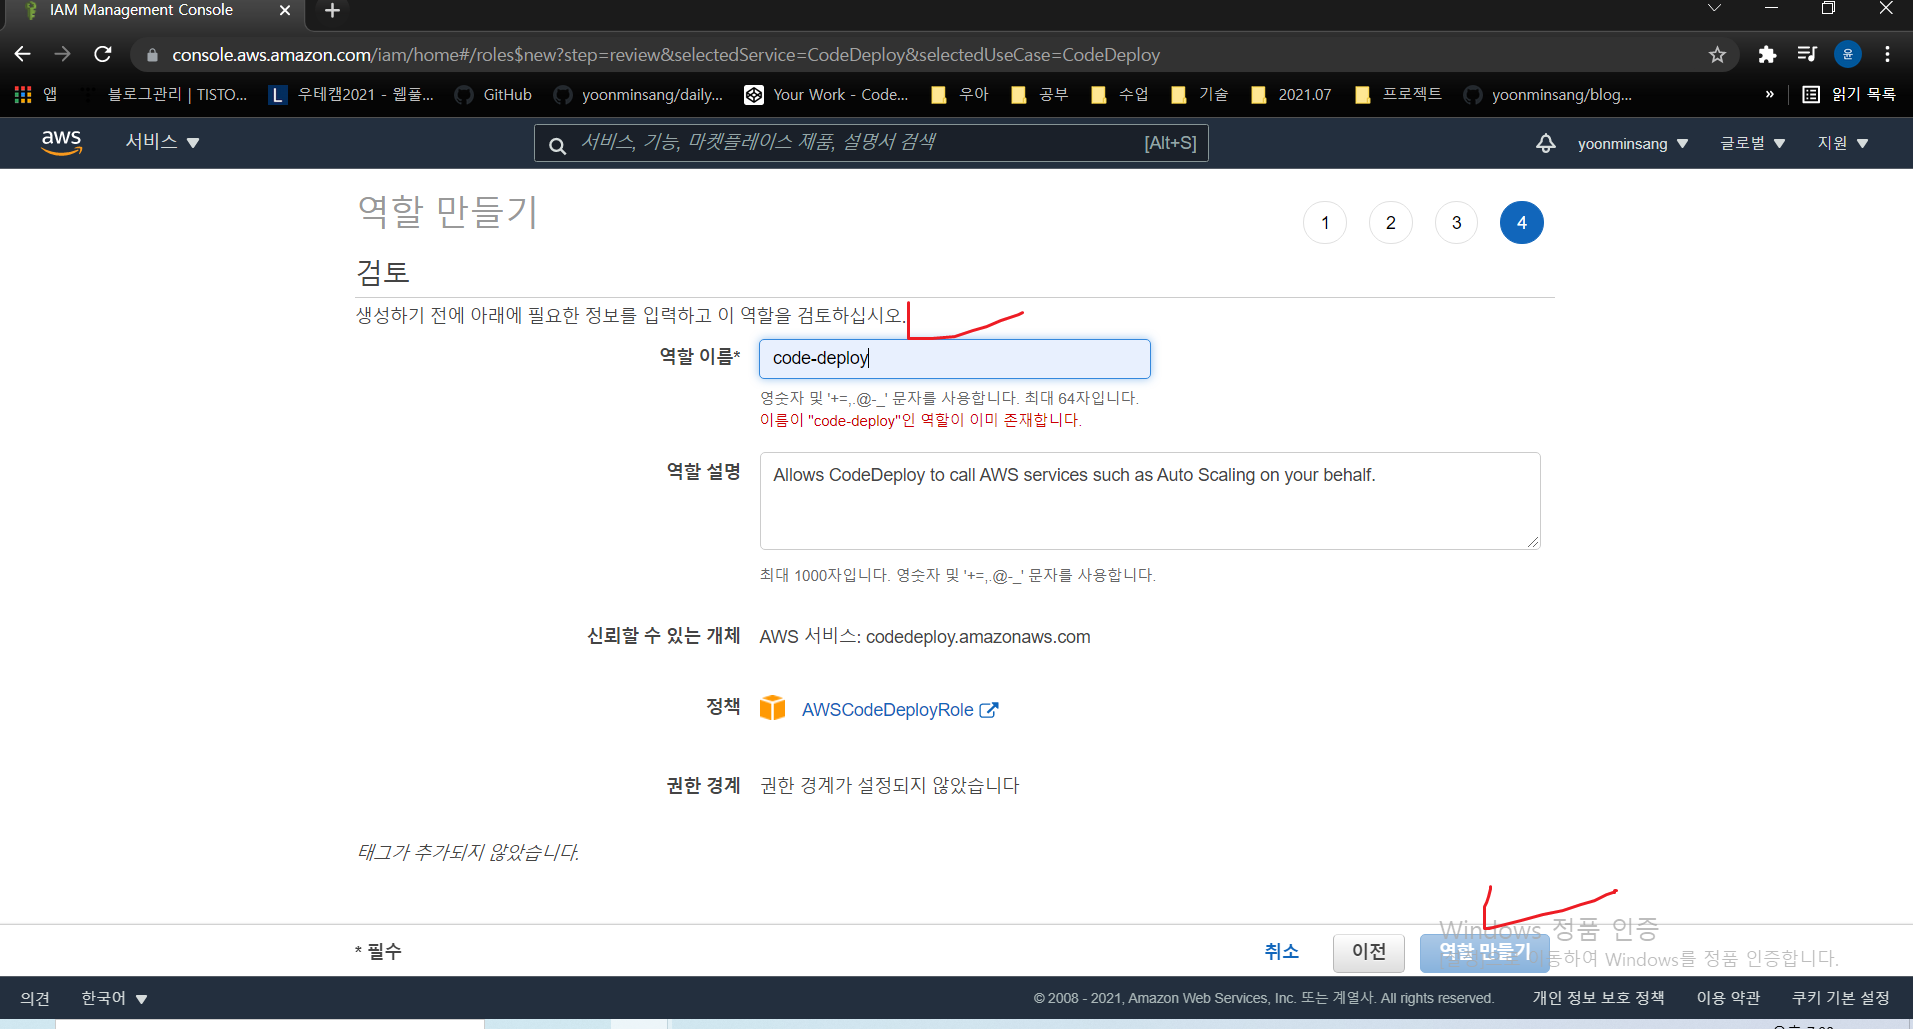Expand the yoonminsang account dropdown
The image size is (1913, 1029).
(x=1633, y=144)
